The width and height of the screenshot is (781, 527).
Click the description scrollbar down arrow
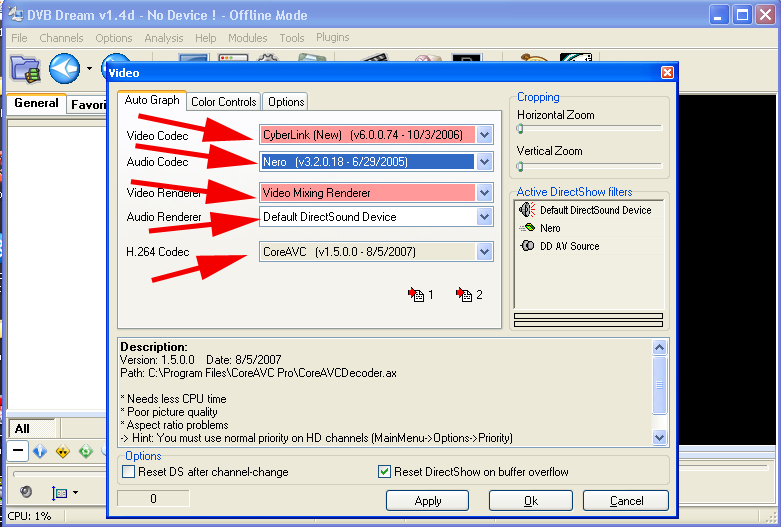coord(659,437)
